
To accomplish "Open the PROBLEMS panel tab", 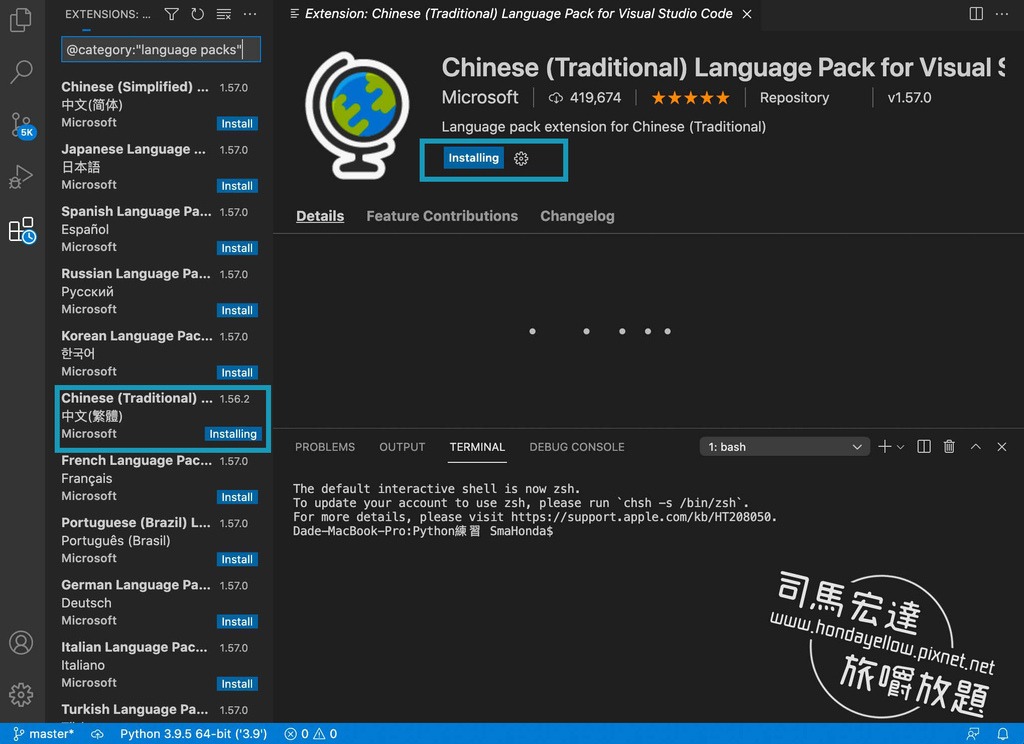I will (x=325, y=447).
